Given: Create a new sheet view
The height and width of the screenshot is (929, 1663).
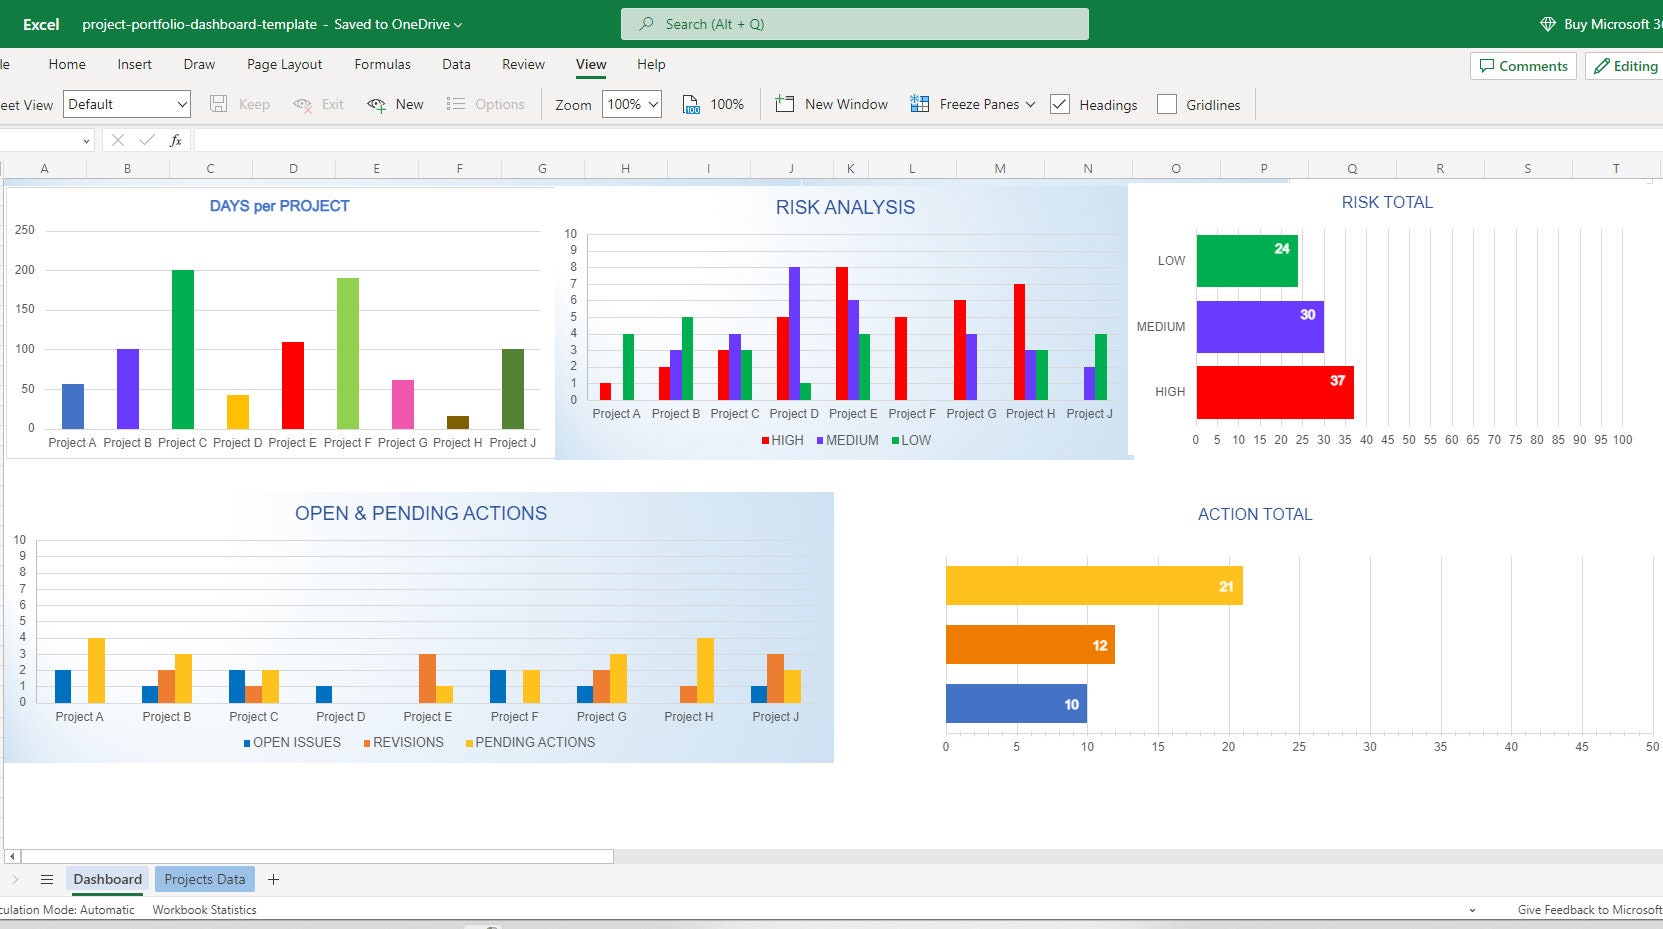Looking at the screenshot, I should (395, 103).
